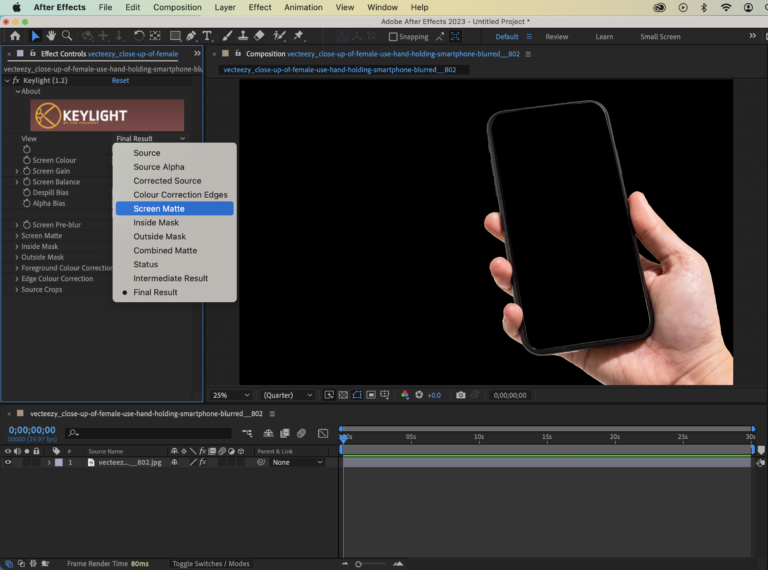Adjust the exposure value +0.0
Viewport: 768px width, 570px height.
click(433, 395)
